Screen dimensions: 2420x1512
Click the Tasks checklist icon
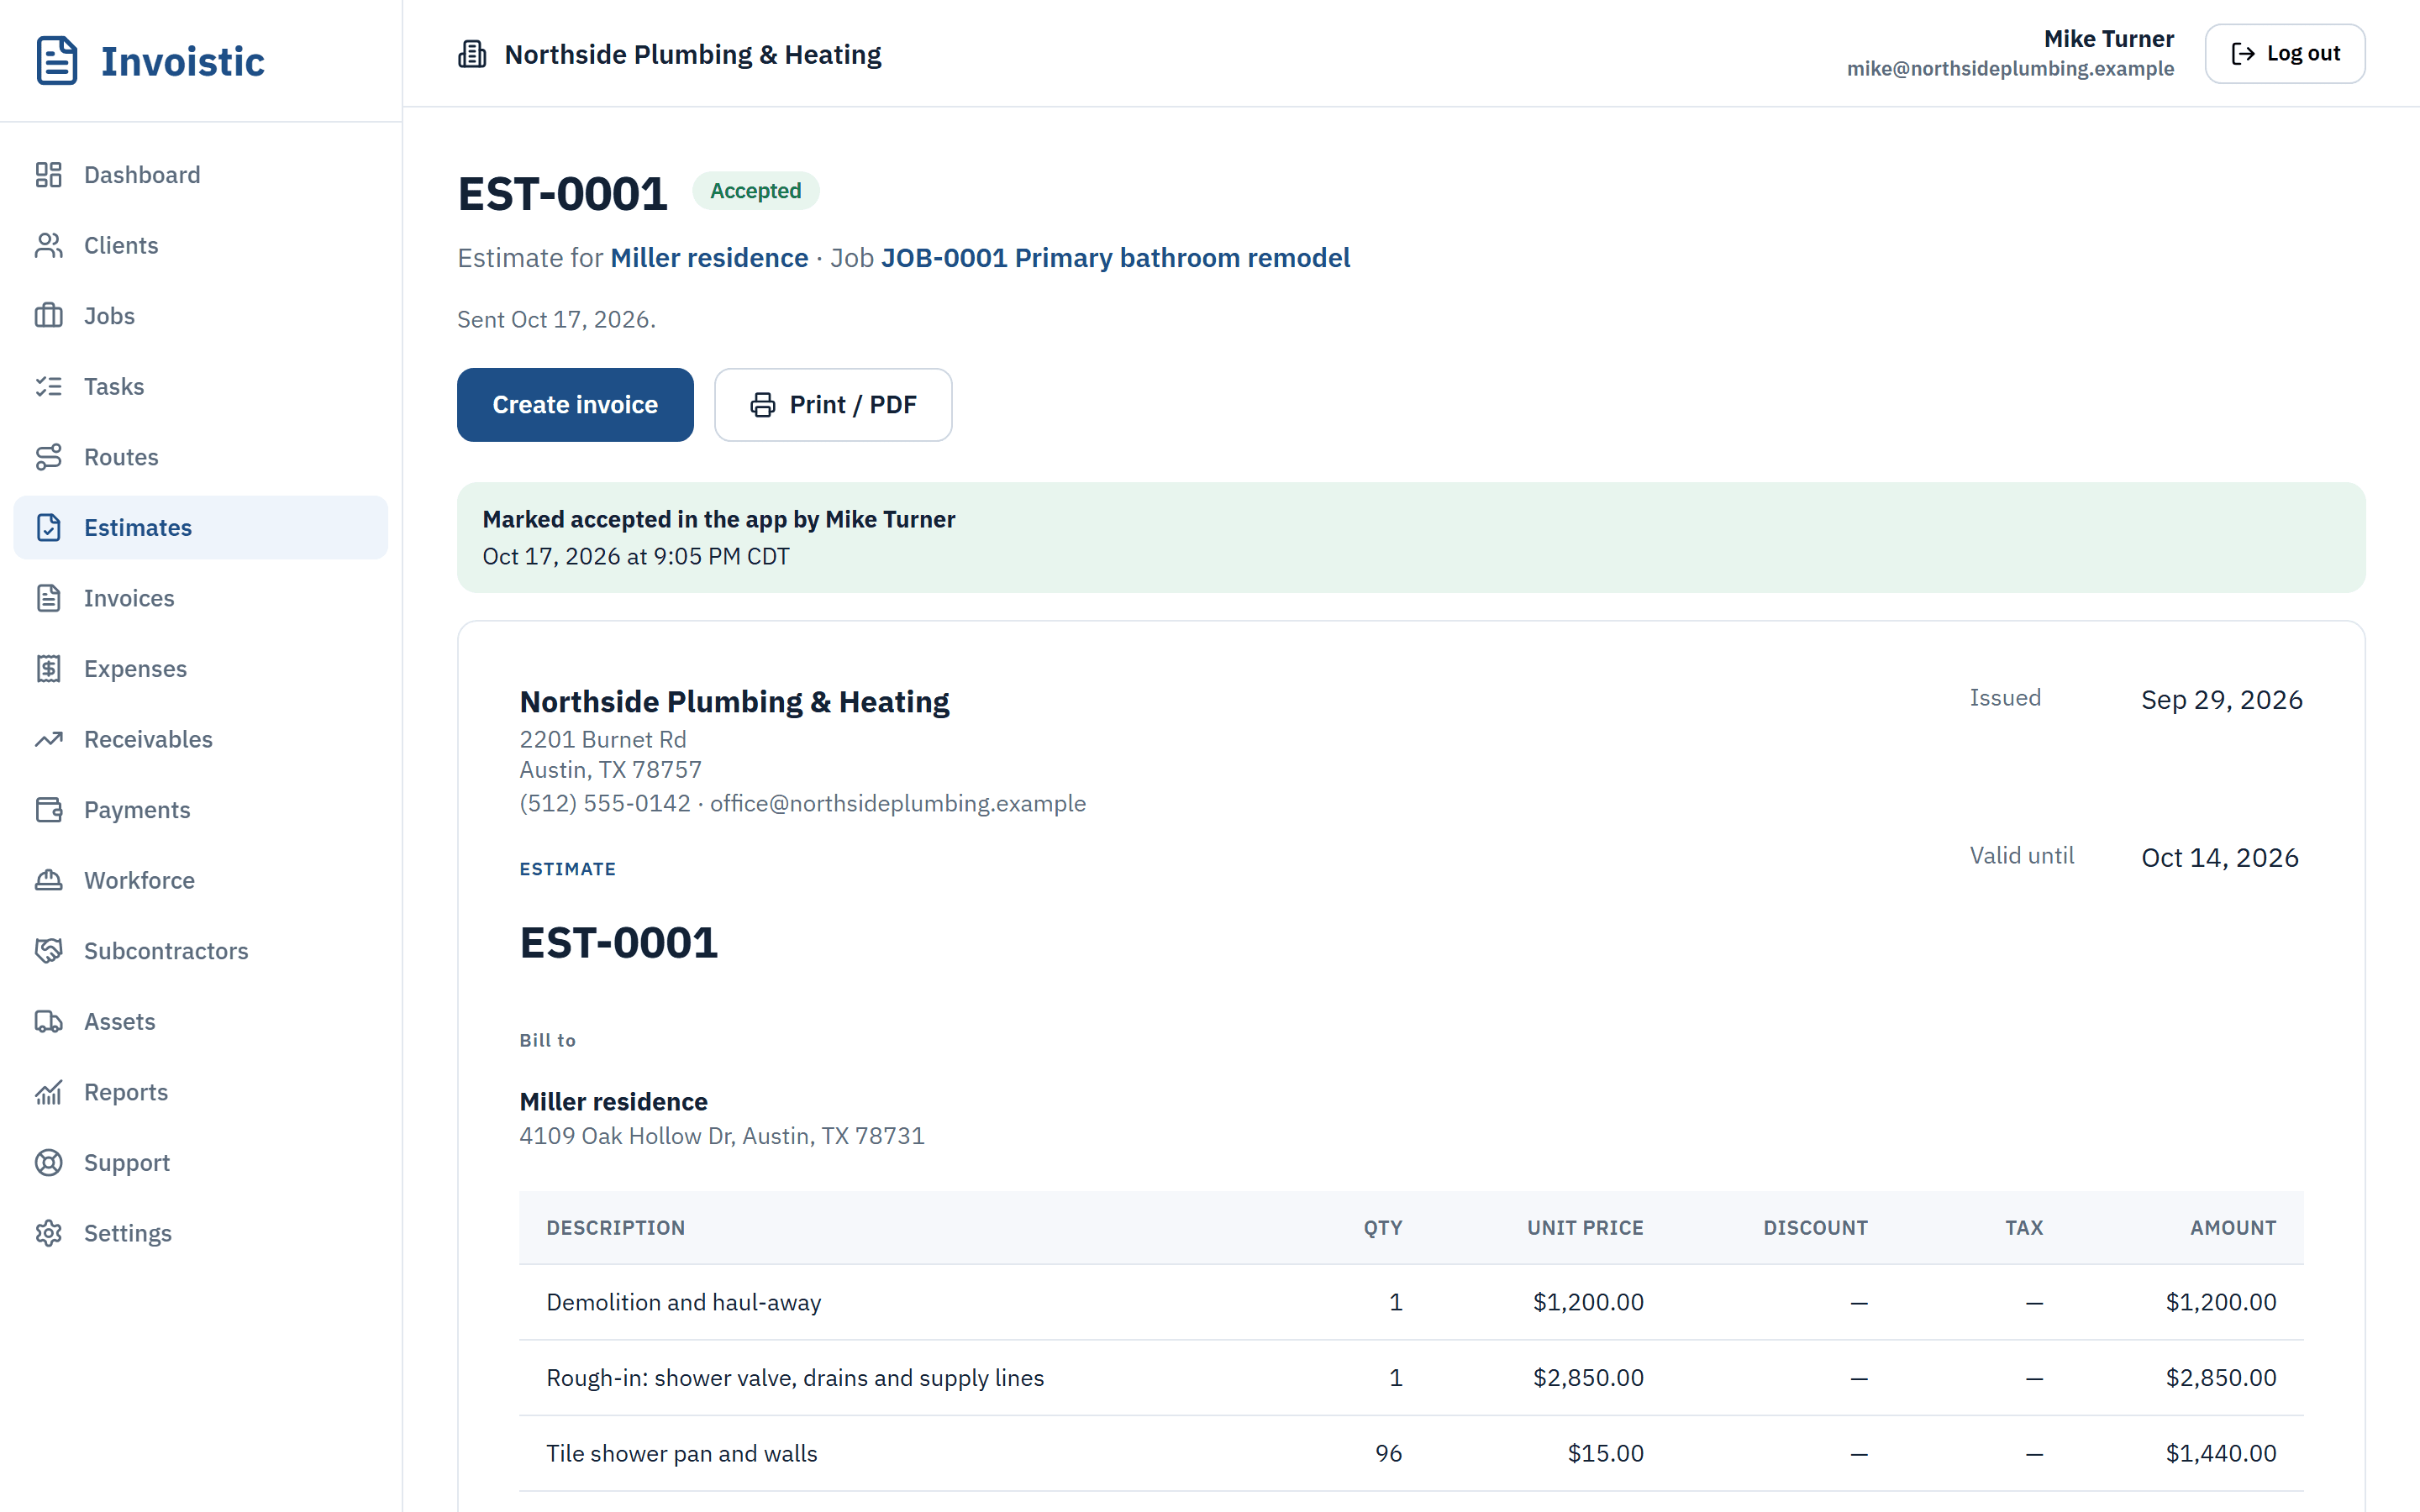[x=49, y=386]
